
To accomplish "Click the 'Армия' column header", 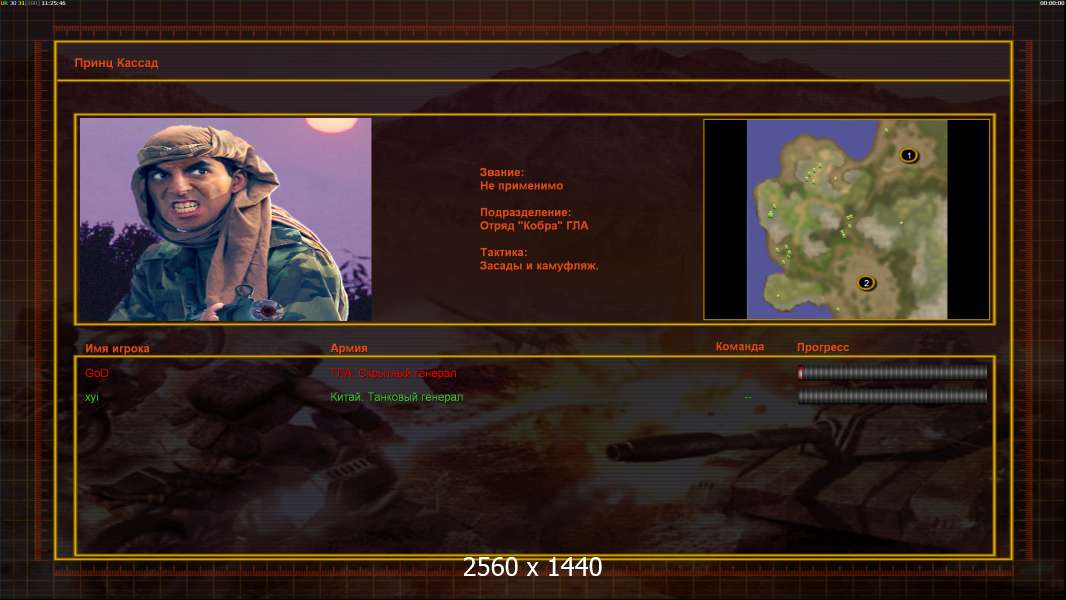I will 349,348.
